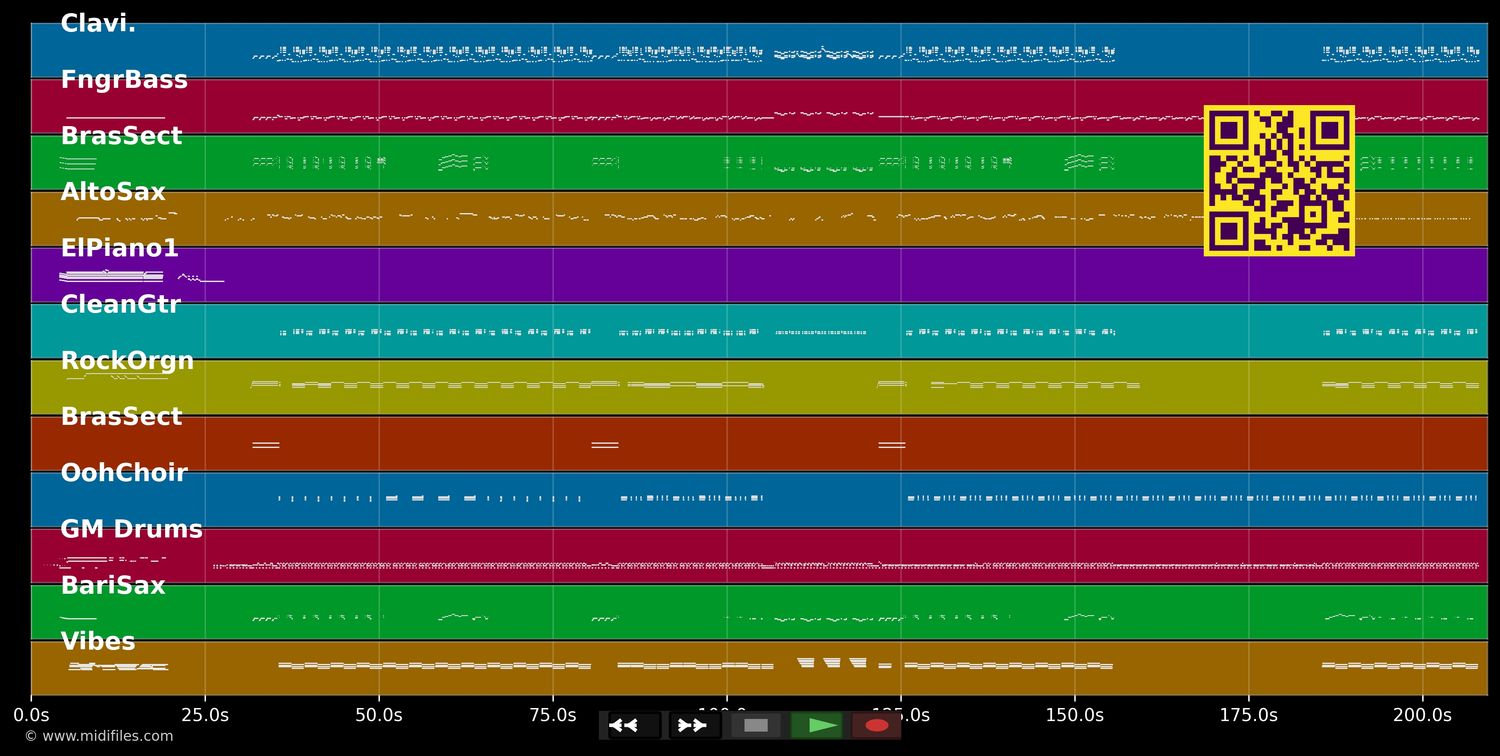Select the Clavi. track label

click(x=98, y=24)
